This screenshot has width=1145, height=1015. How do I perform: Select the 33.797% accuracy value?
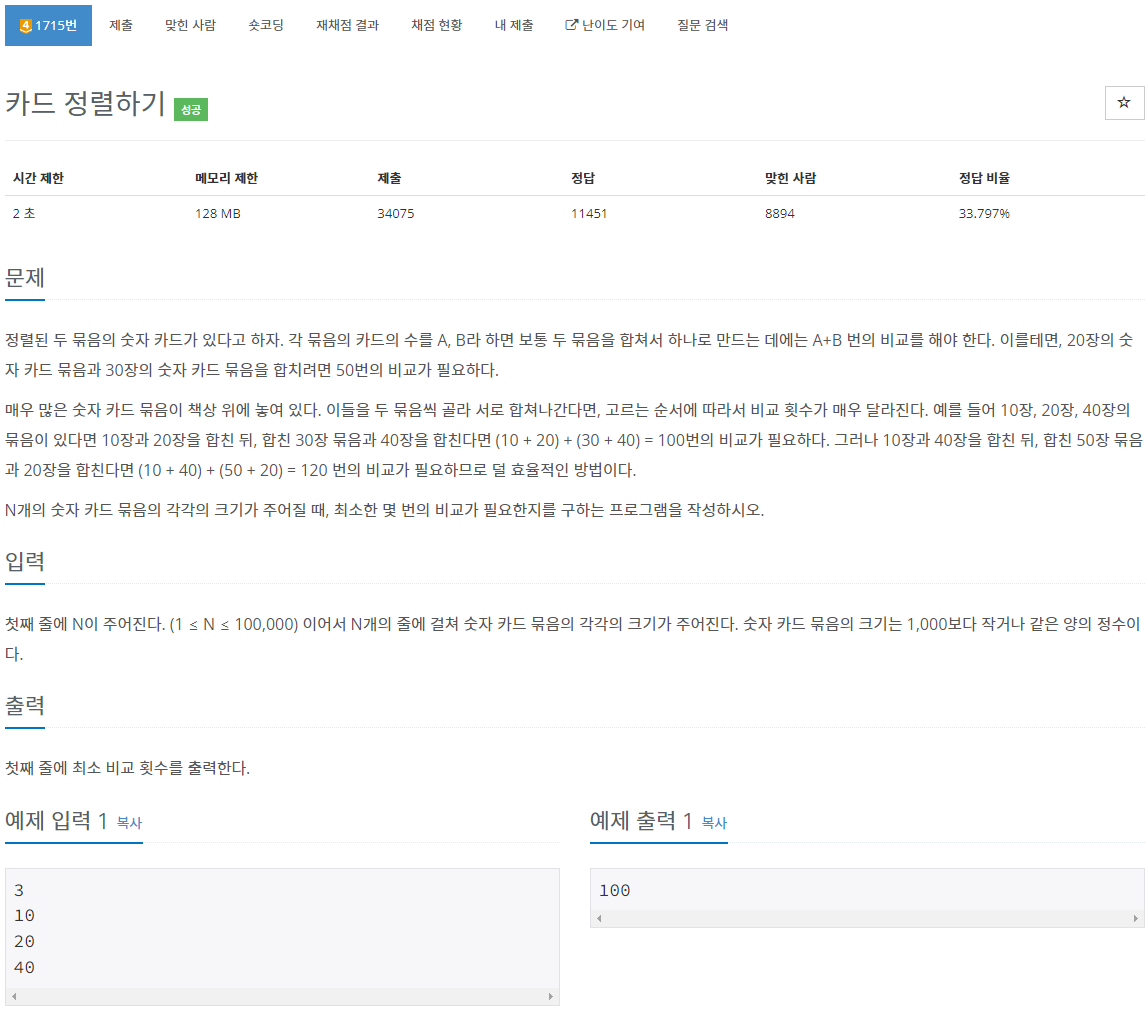(984, 213)
